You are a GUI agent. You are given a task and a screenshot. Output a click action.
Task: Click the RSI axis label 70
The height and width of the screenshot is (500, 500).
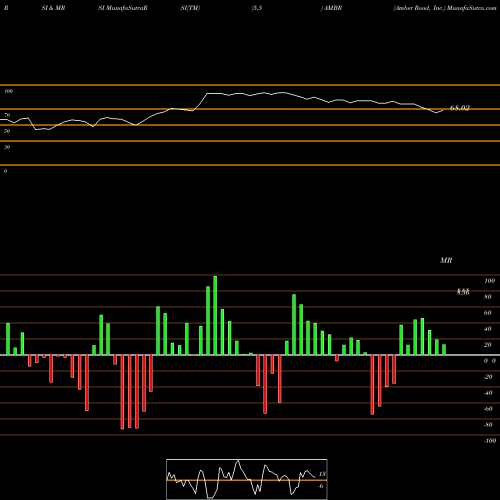pos(7,115)
